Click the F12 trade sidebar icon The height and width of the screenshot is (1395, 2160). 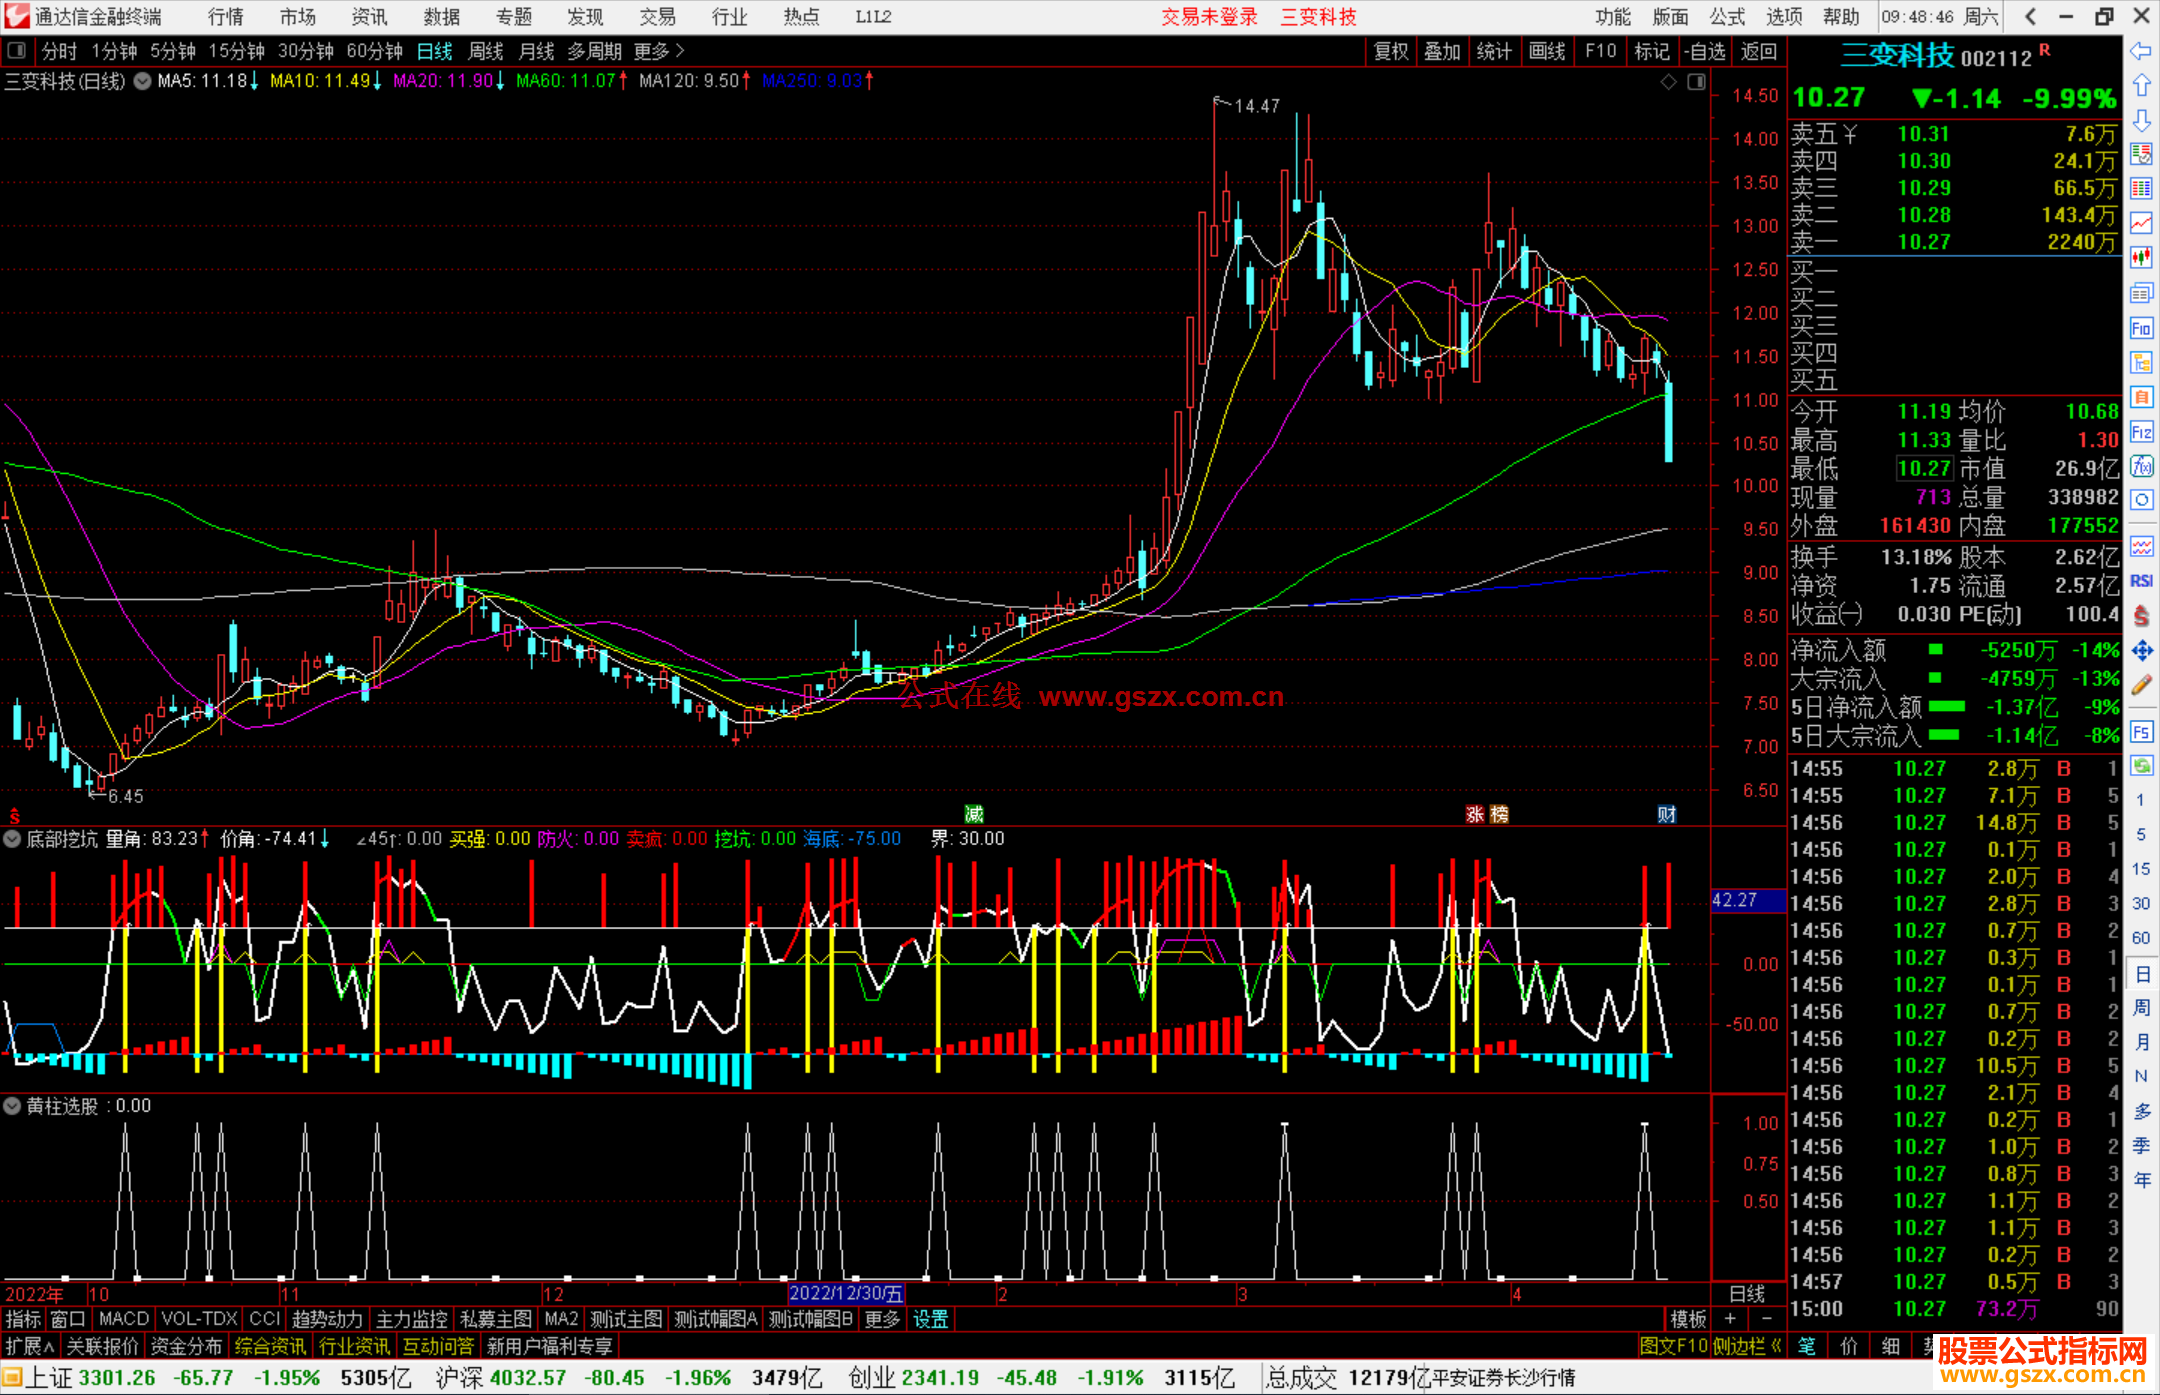coord(2141,432)
